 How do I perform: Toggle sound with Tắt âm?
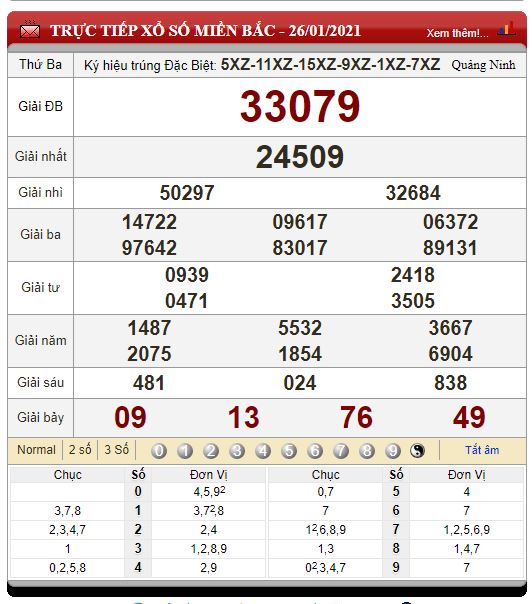[482, 450]
